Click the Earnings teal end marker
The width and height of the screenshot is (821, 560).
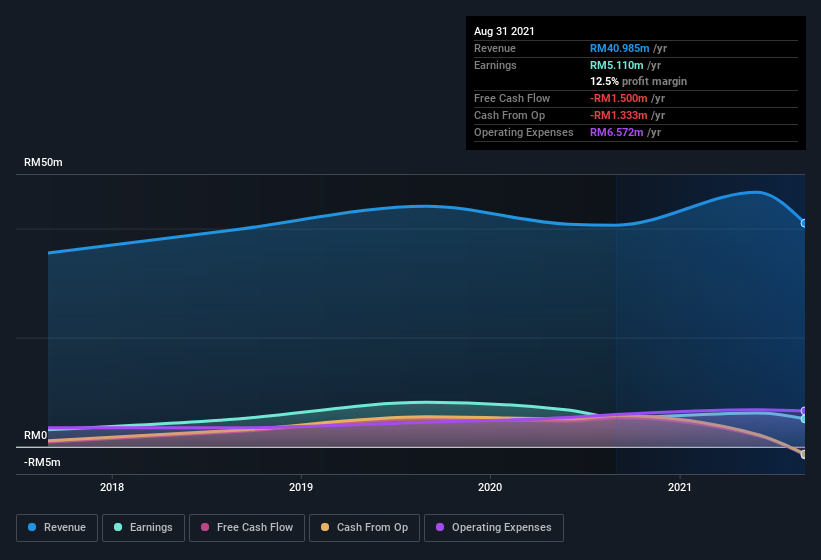click(x=804, y=419)
